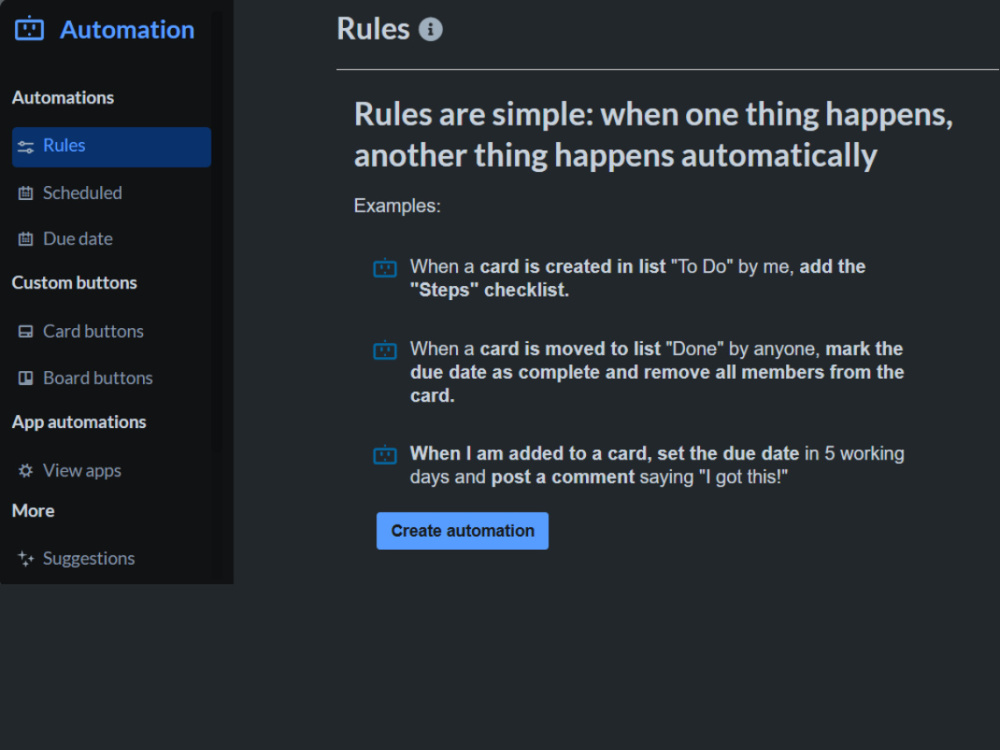The height and width of the screenshot is (750, 1000).
Task: Click the Automation title link
Action: [x=127, y=30]
